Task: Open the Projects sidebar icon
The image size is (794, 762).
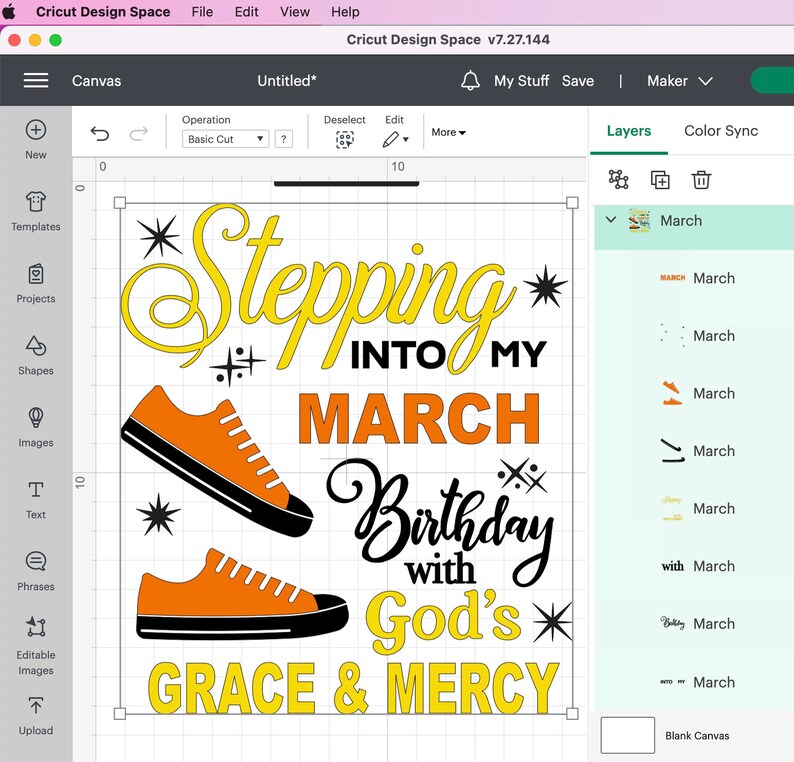Action: coord(36,274)
